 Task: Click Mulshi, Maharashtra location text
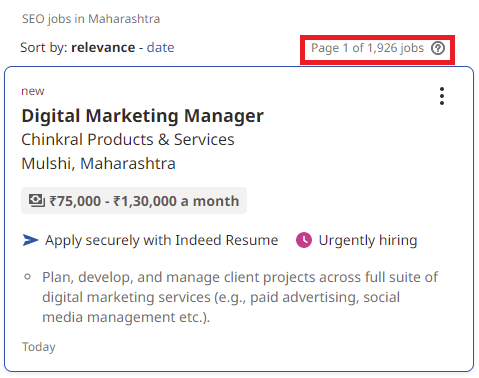point(98,163)
